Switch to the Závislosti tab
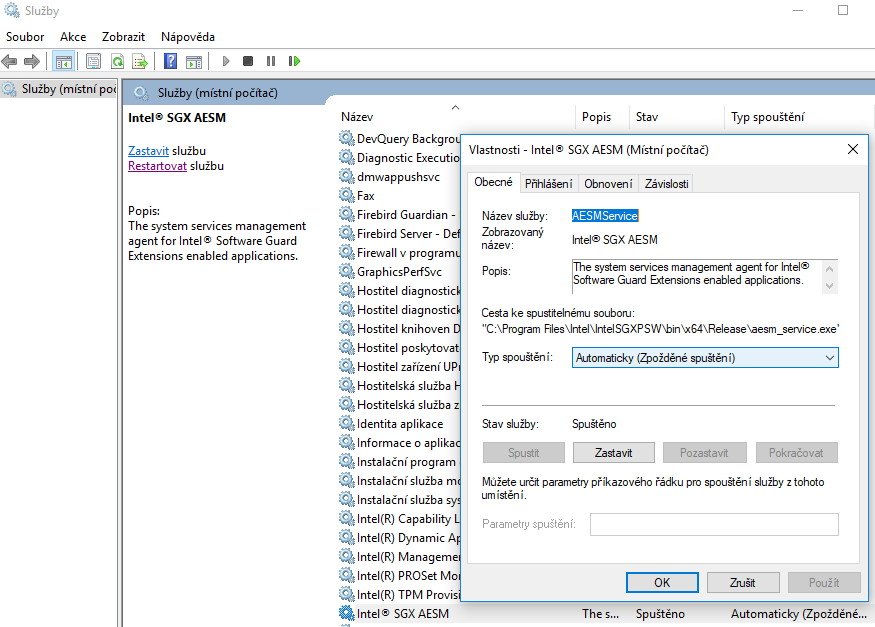The width and height of the screenshot is (875, 627). click(x=666, y=184)
